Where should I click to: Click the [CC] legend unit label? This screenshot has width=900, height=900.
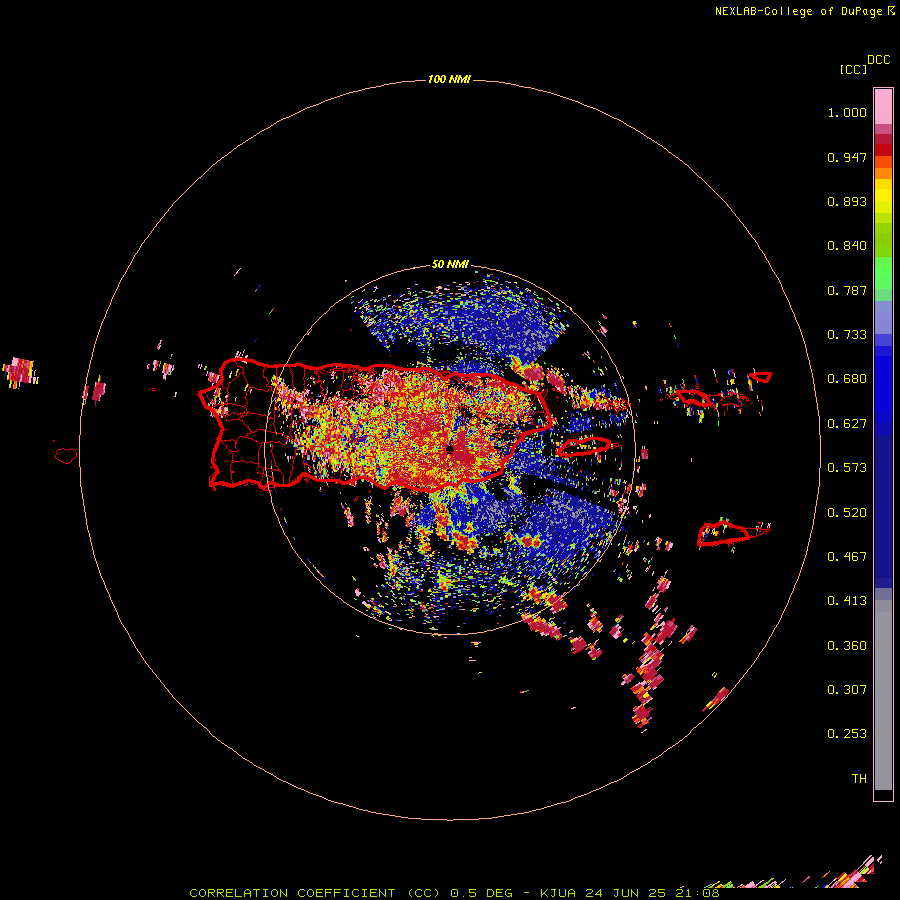point(853,69)
